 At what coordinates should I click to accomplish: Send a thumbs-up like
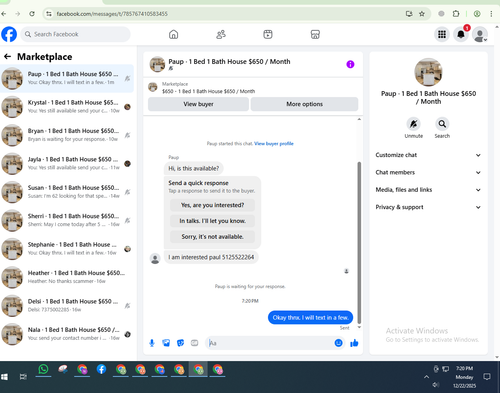tap(354, 343)
